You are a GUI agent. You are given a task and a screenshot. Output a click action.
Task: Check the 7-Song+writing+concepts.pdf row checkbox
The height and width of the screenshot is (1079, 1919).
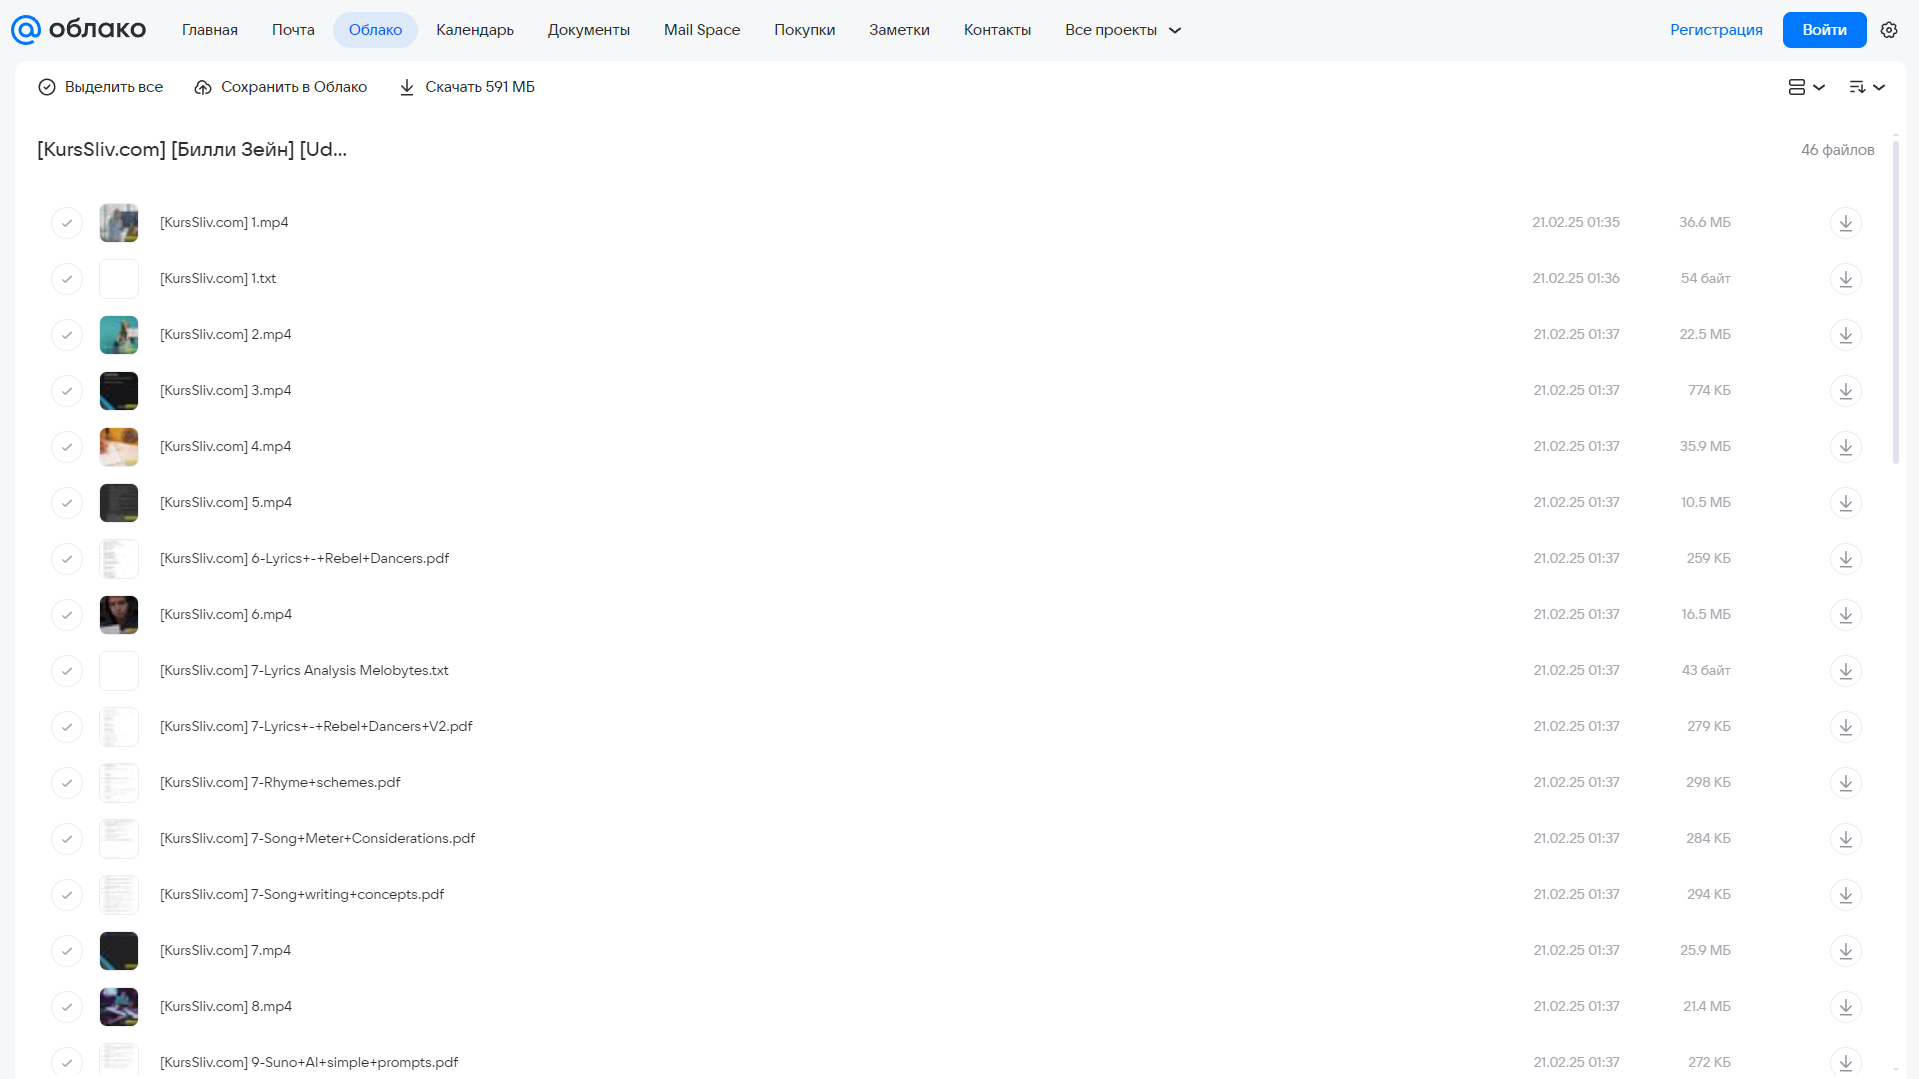pyautogui.click(x=67, y=894)
